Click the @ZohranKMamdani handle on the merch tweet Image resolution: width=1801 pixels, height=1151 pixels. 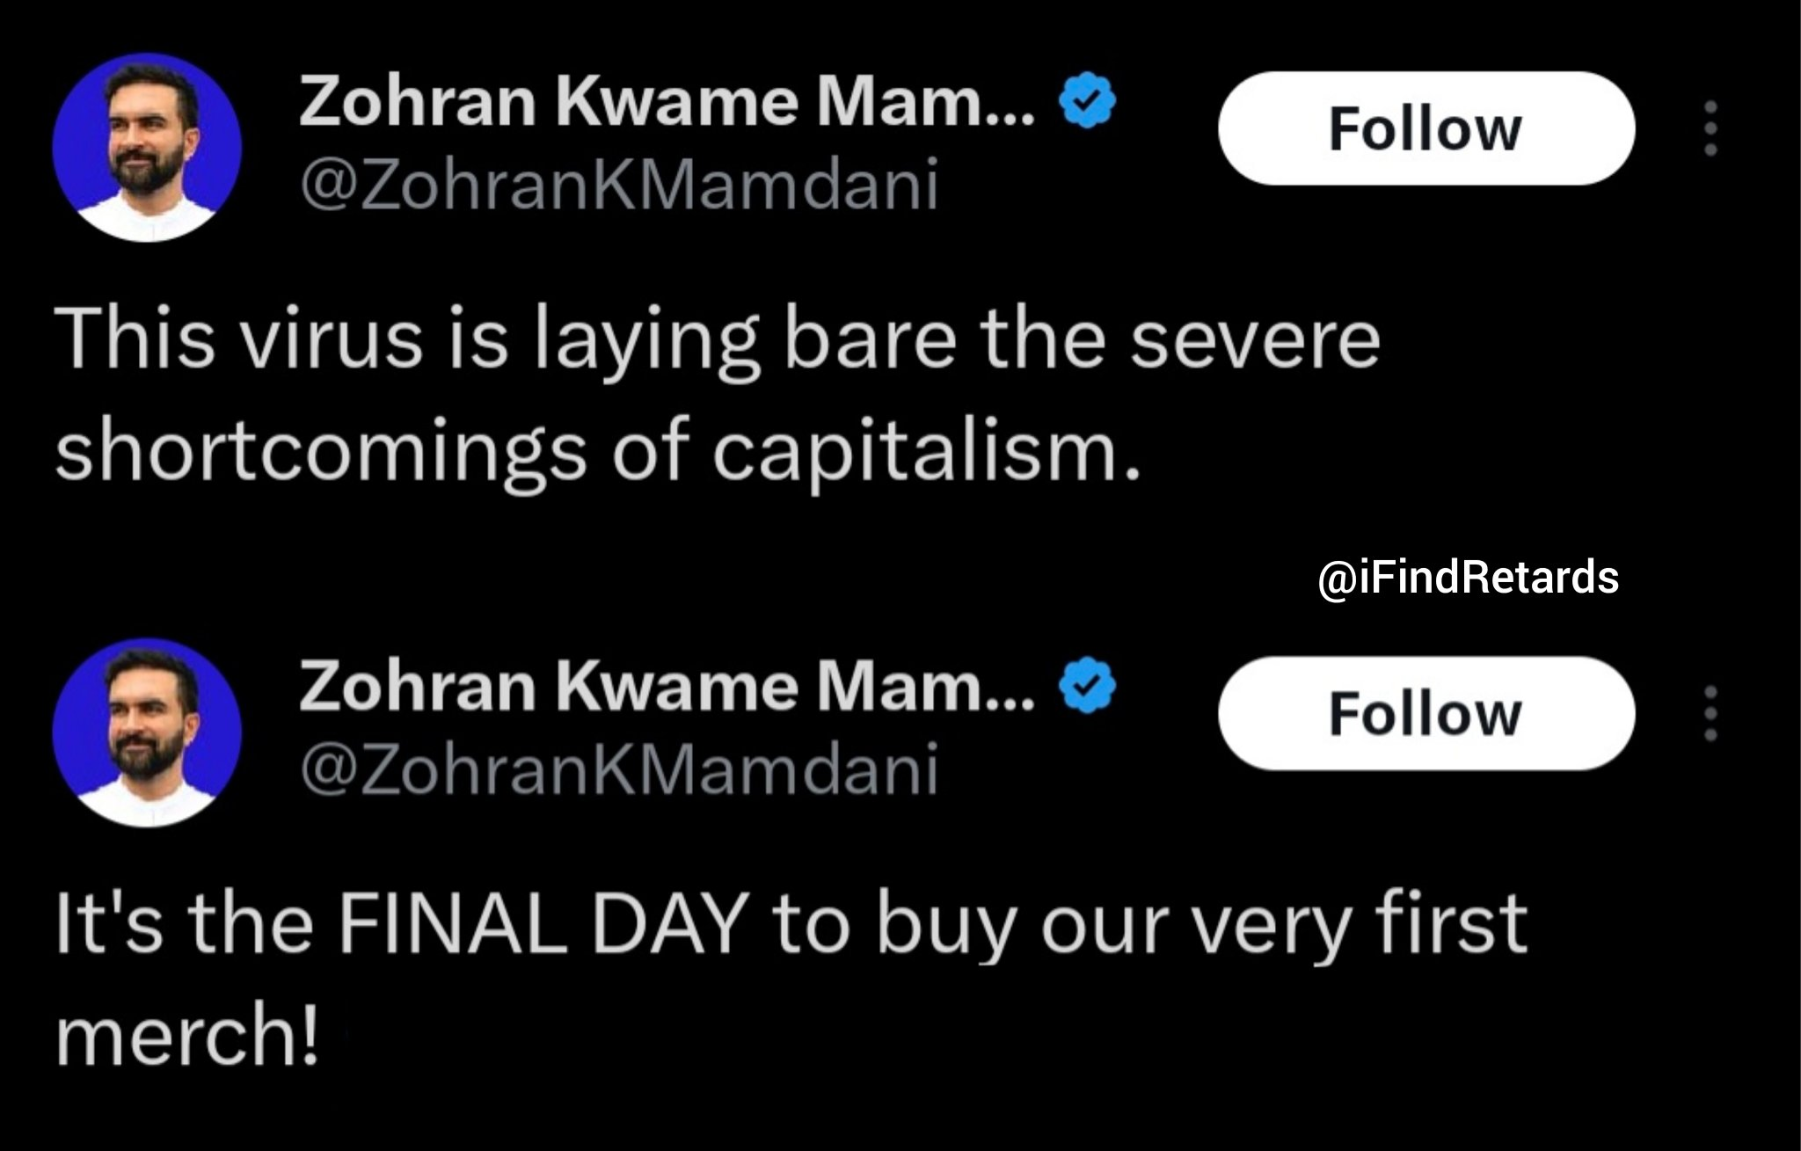619,770
